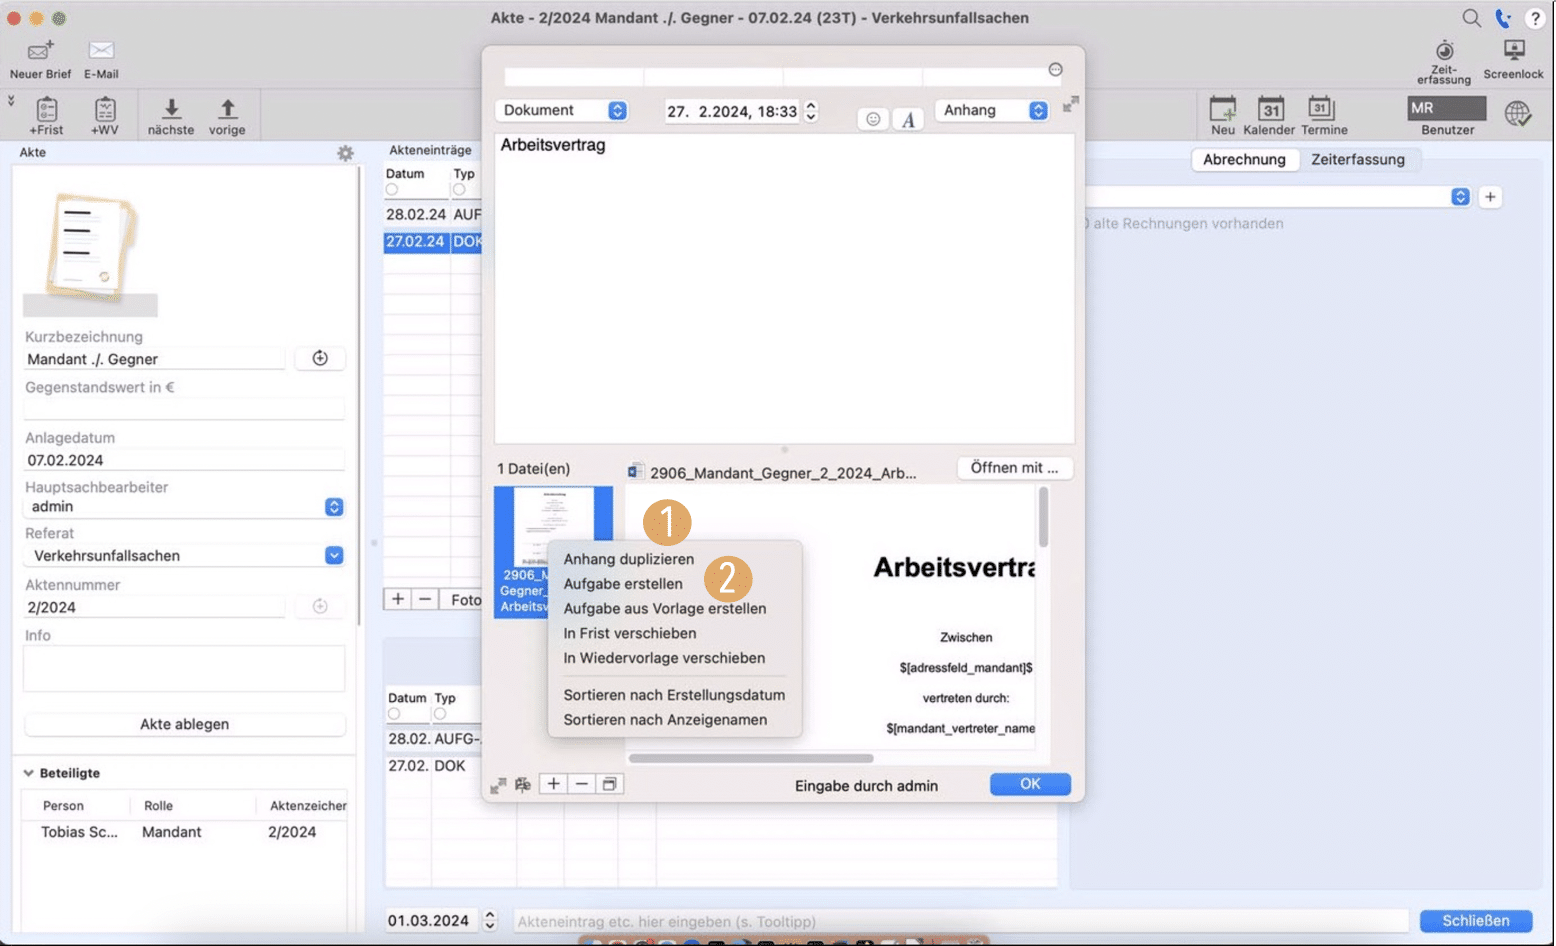The height and width of the screenshot is (946, 1556).
Task: Open the invoice dropdown under Abrechnung
Action: [1278, 197]
